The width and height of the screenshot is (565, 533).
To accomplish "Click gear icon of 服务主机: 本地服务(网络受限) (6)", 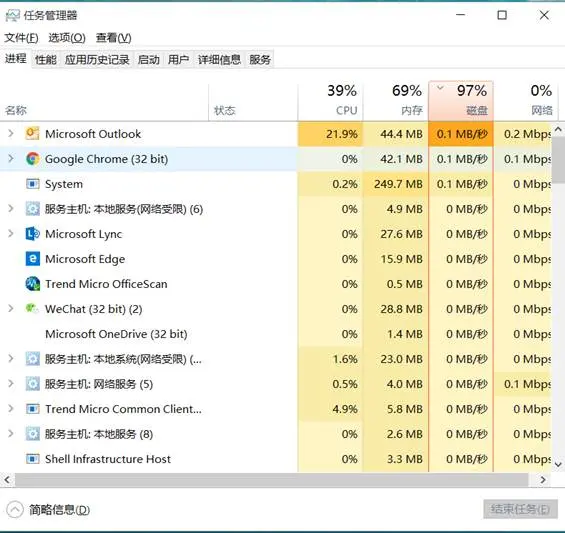I will 32,209.
